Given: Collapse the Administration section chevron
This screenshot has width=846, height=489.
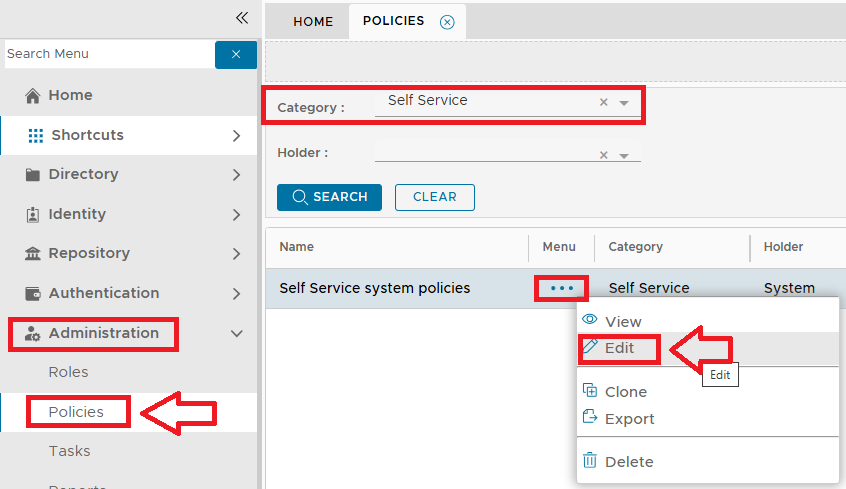Looking at the screenshot, I should pos(237,334).
